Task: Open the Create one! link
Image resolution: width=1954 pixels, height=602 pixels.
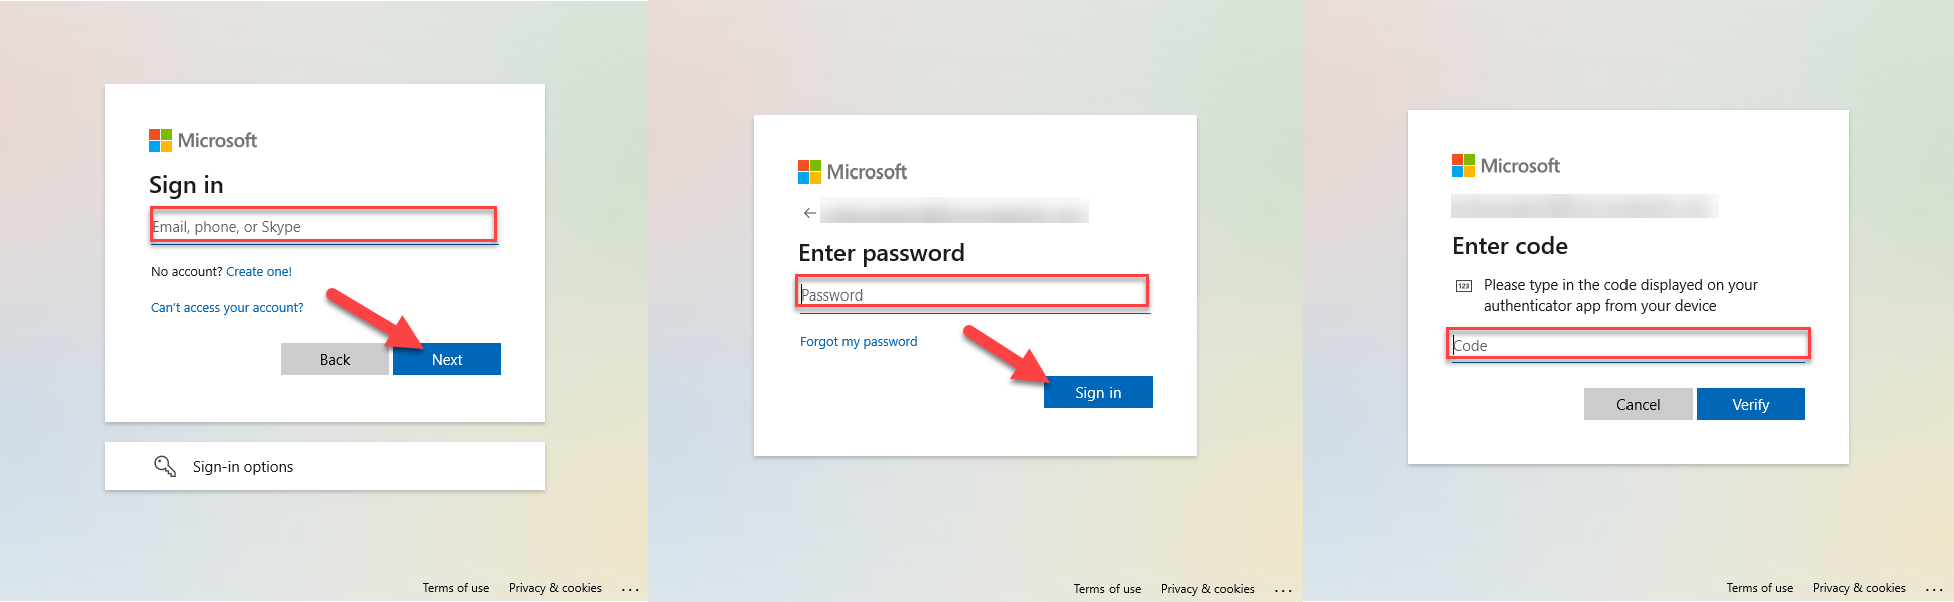Action: point(259,271)
